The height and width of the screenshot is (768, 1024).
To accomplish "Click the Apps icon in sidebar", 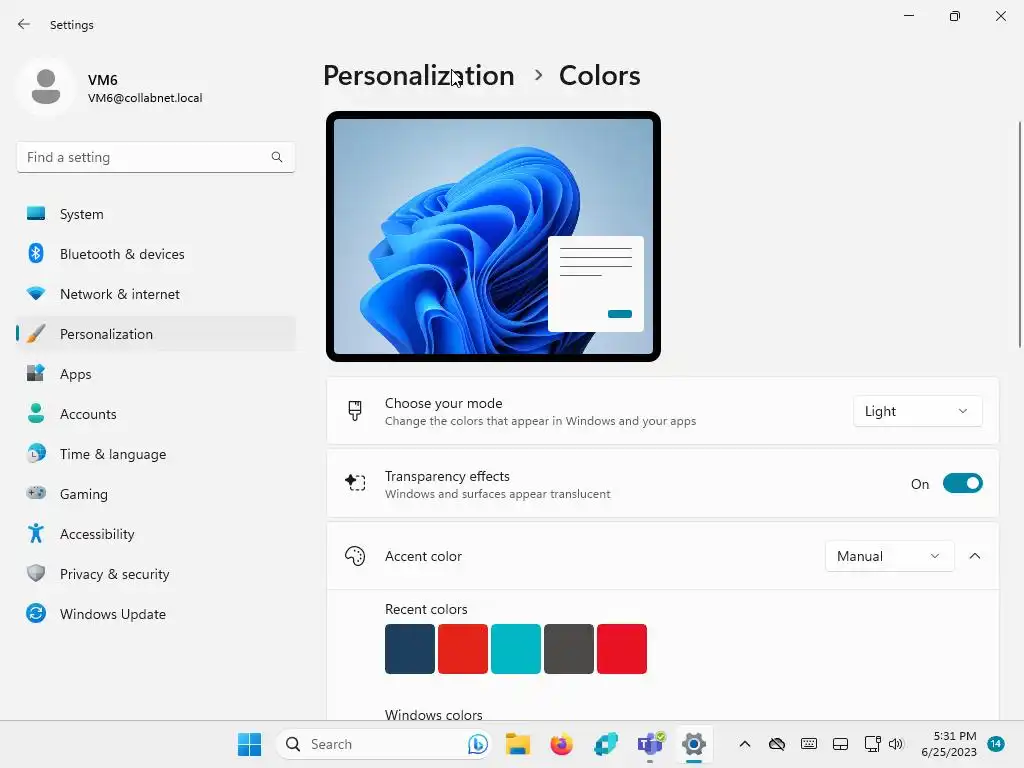I will (36, 374).
